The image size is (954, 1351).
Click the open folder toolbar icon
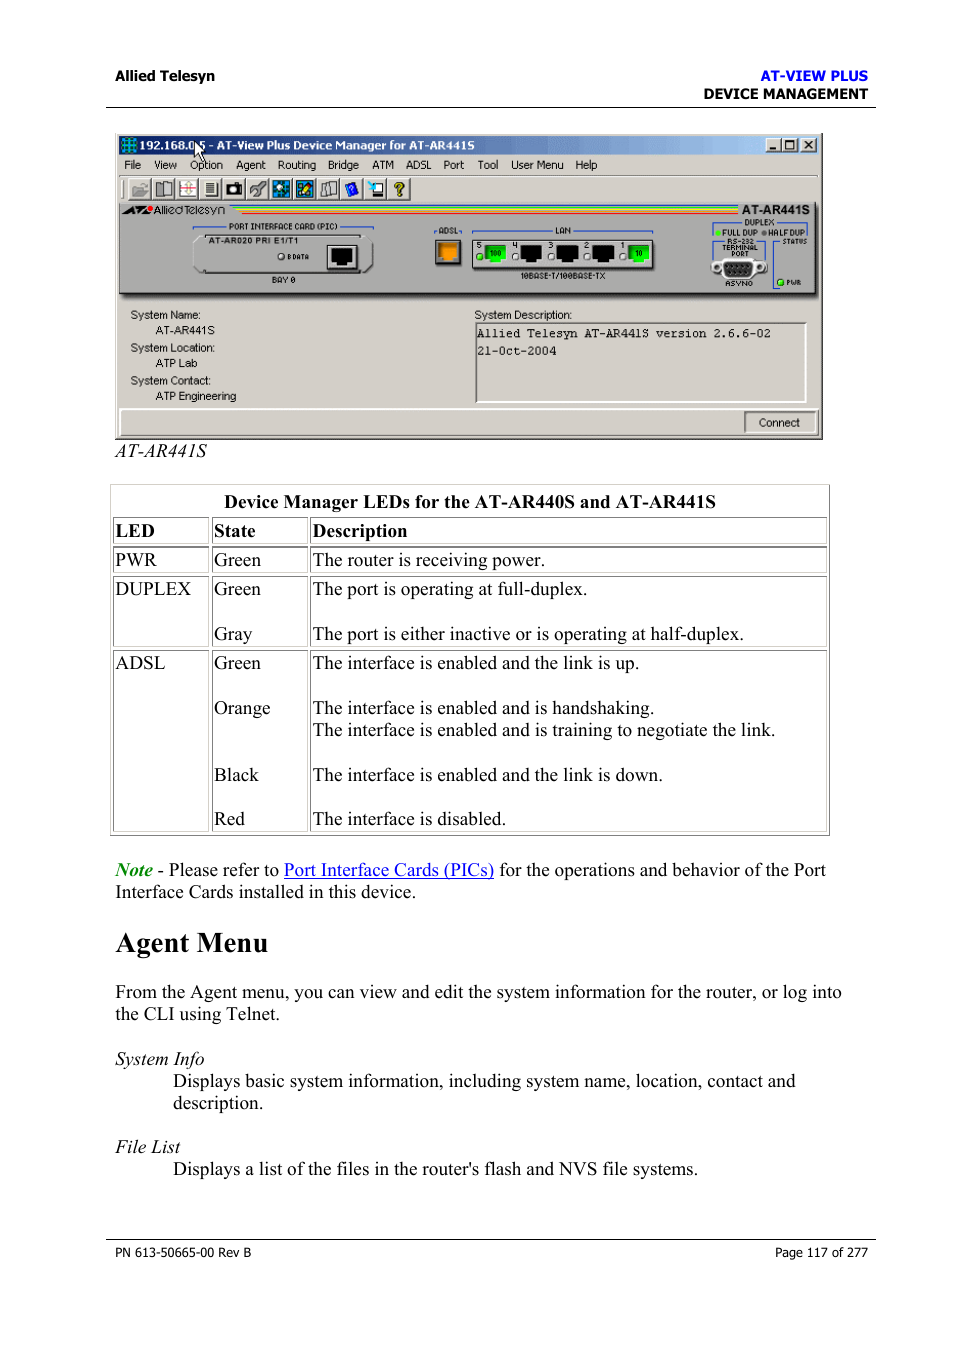tap(139, 189)
